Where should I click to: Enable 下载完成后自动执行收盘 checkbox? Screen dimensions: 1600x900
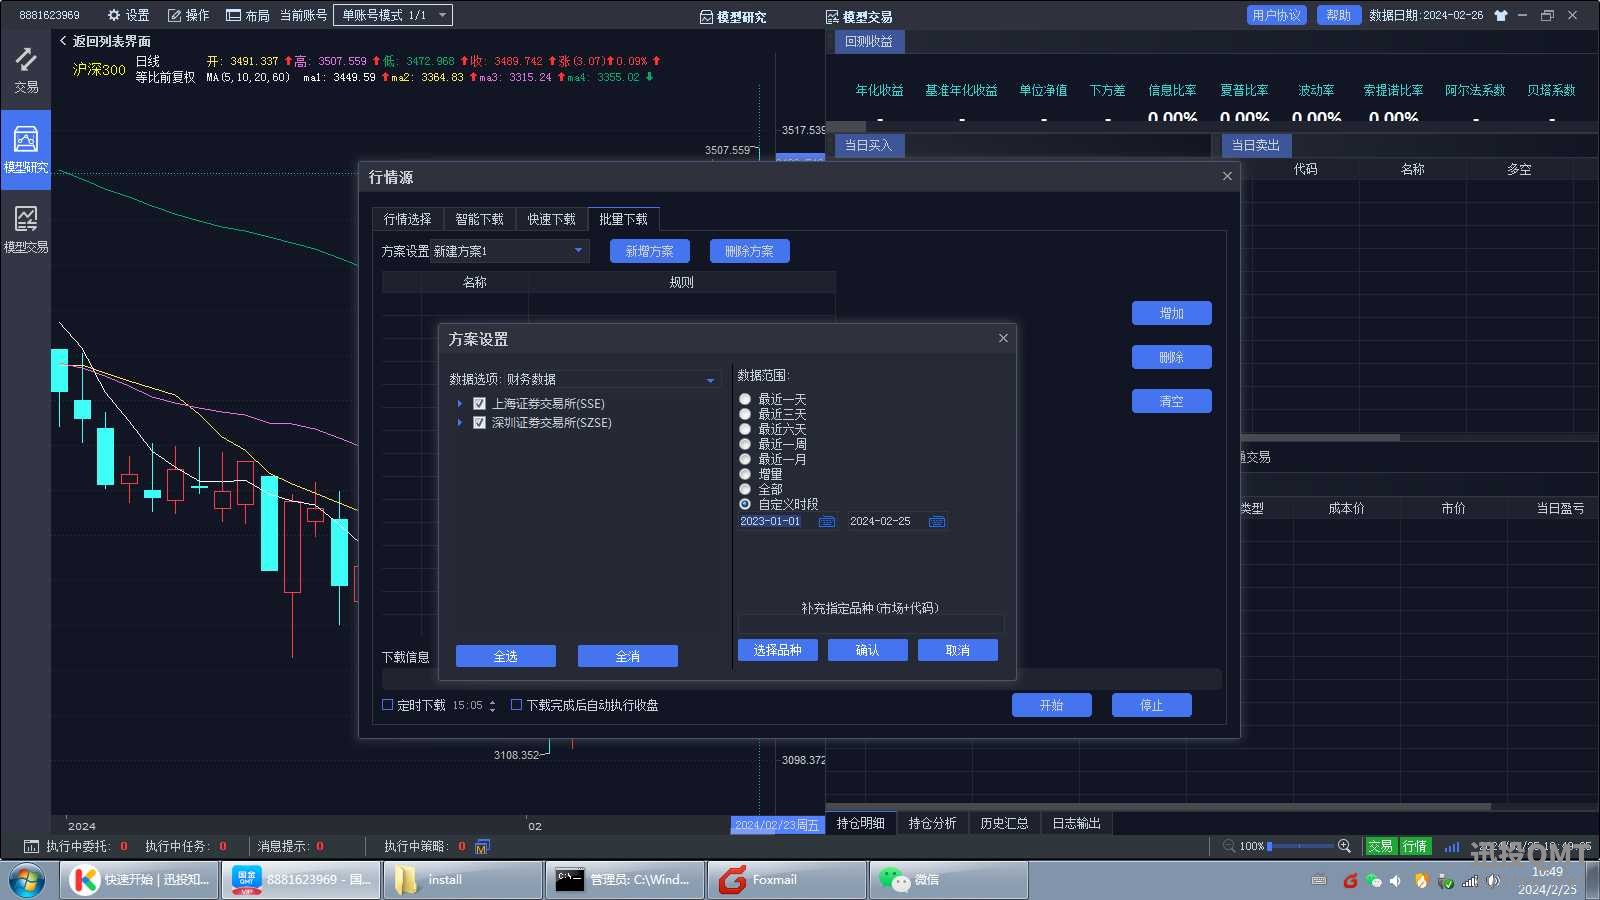tap(516, 705)
